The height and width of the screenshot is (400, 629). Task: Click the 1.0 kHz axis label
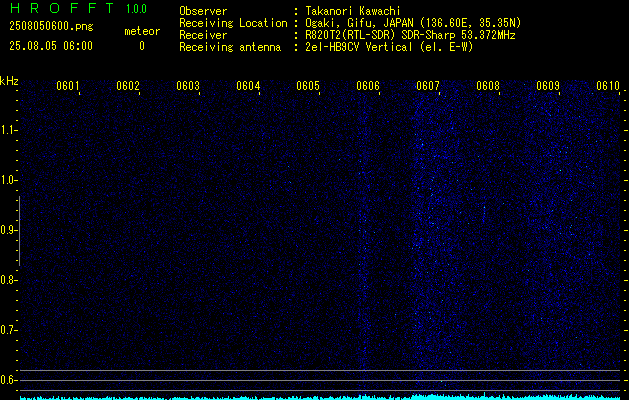pyautogui.click(x=8, y=180)
